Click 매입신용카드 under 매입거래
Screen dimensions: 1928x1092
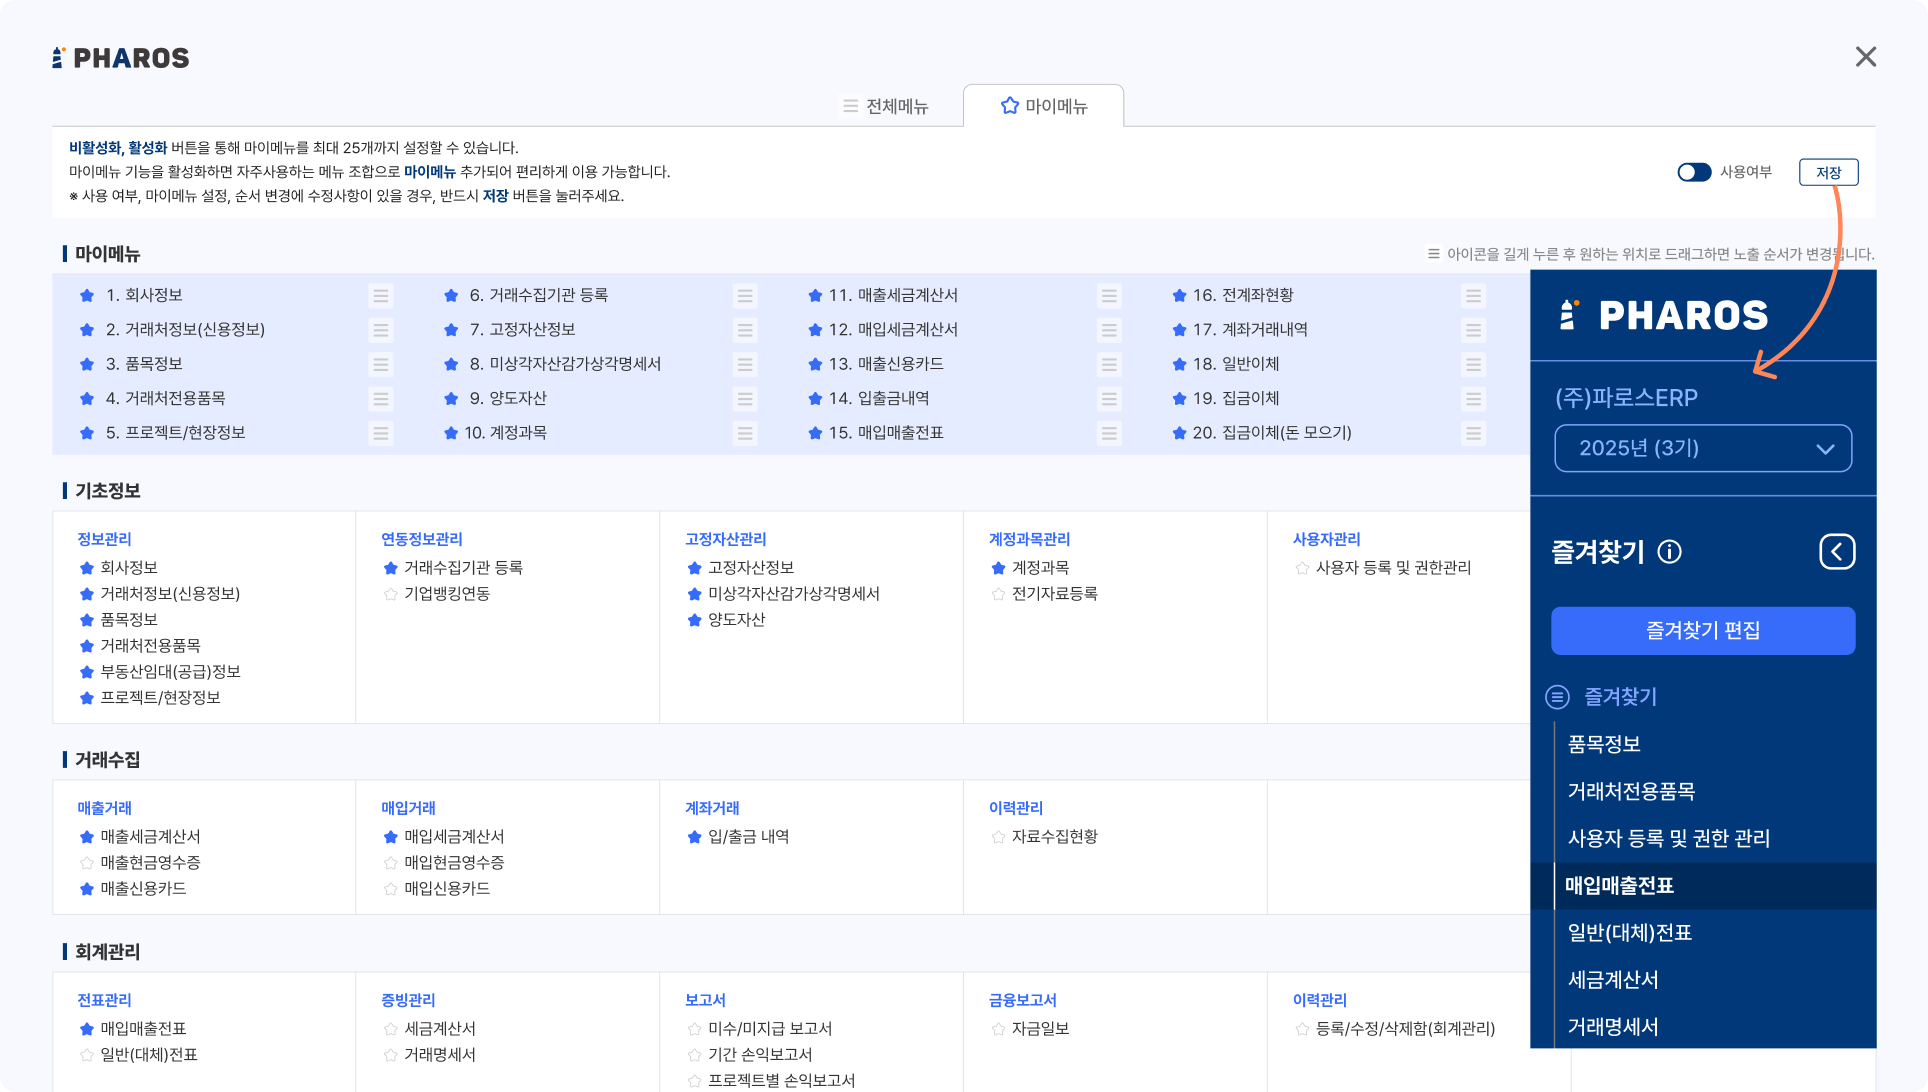[447, 889]
